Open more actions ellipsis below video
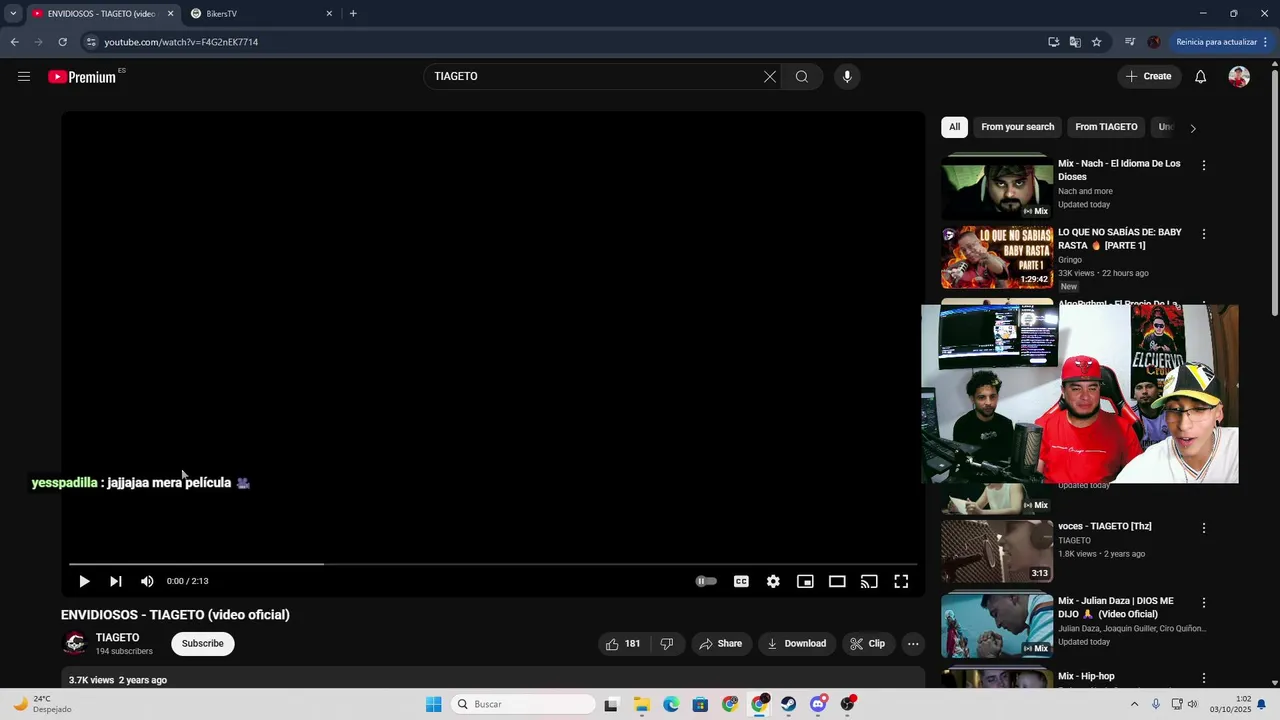1280x720 pixels. coord(913,644)
